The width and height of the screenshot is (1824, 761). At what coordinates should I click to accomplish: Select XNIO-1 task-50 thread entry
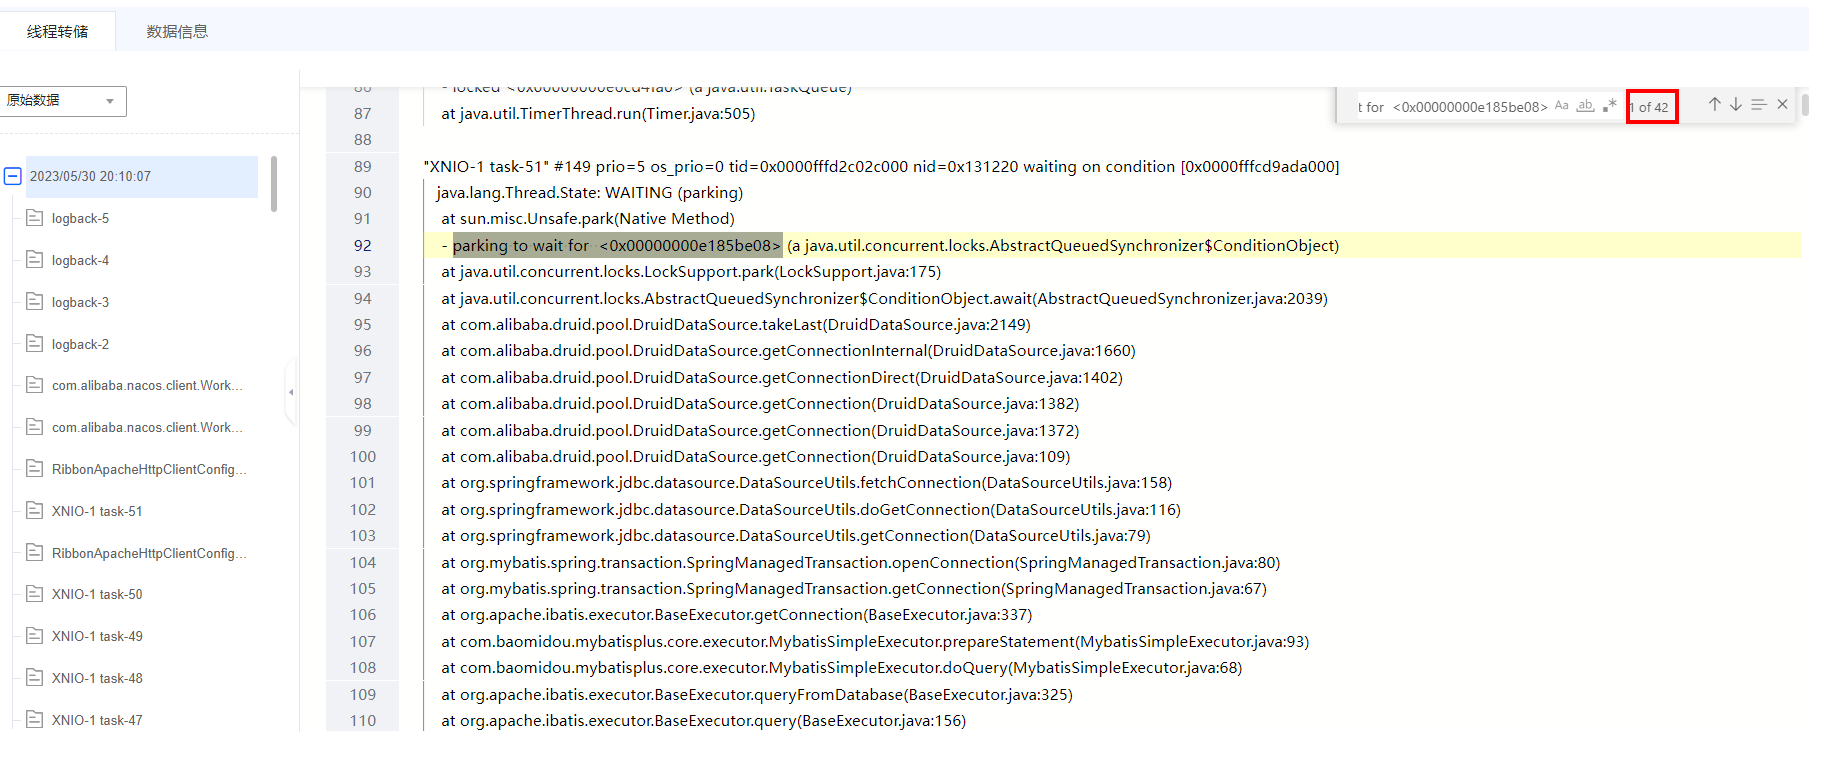(97, 595)
